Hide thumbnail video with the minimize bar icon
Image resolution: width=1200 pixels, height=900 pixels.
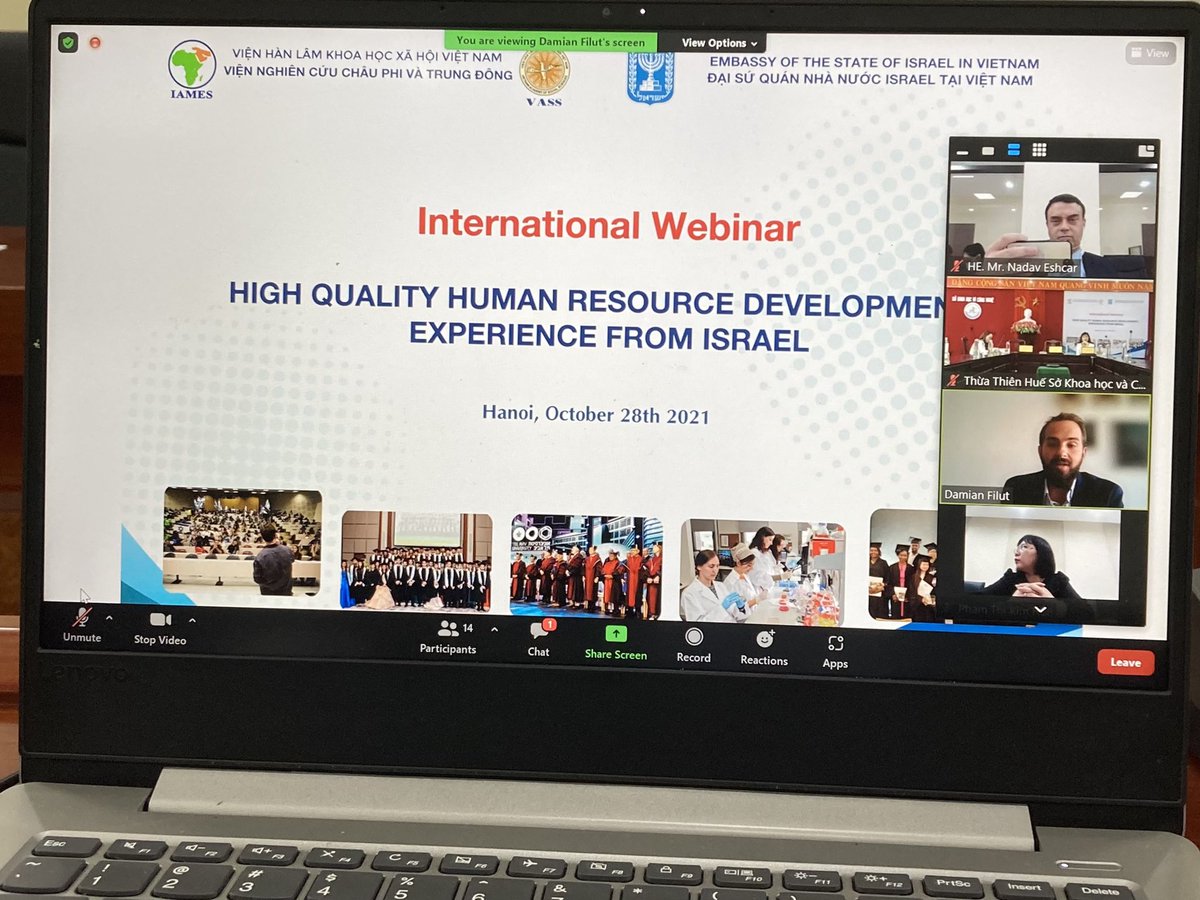tap(962, 152)
